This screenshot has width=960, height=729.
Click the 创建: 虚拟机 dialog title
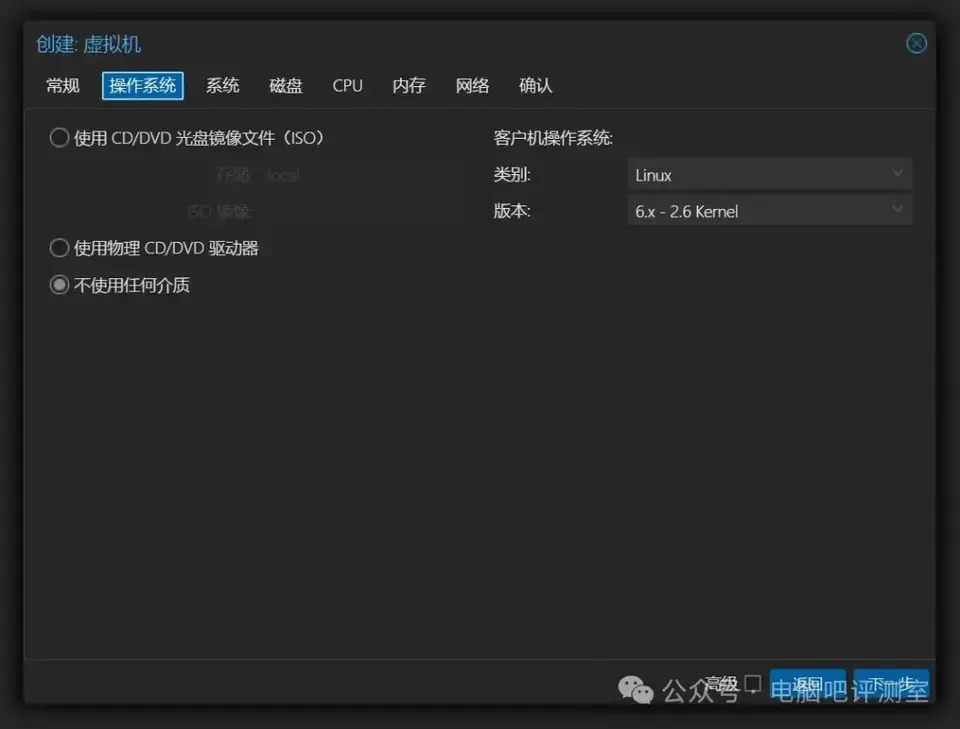[x=88, y=44]
